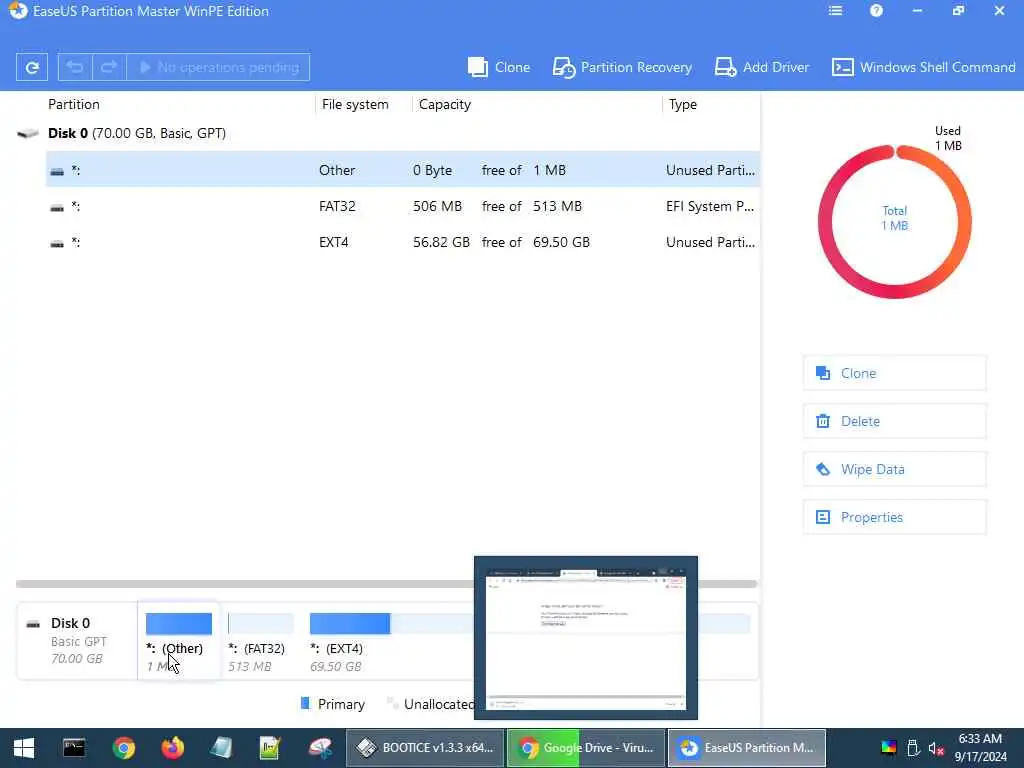Click the refresh disk icon
1024x768 pixels.
coord(31,67)
